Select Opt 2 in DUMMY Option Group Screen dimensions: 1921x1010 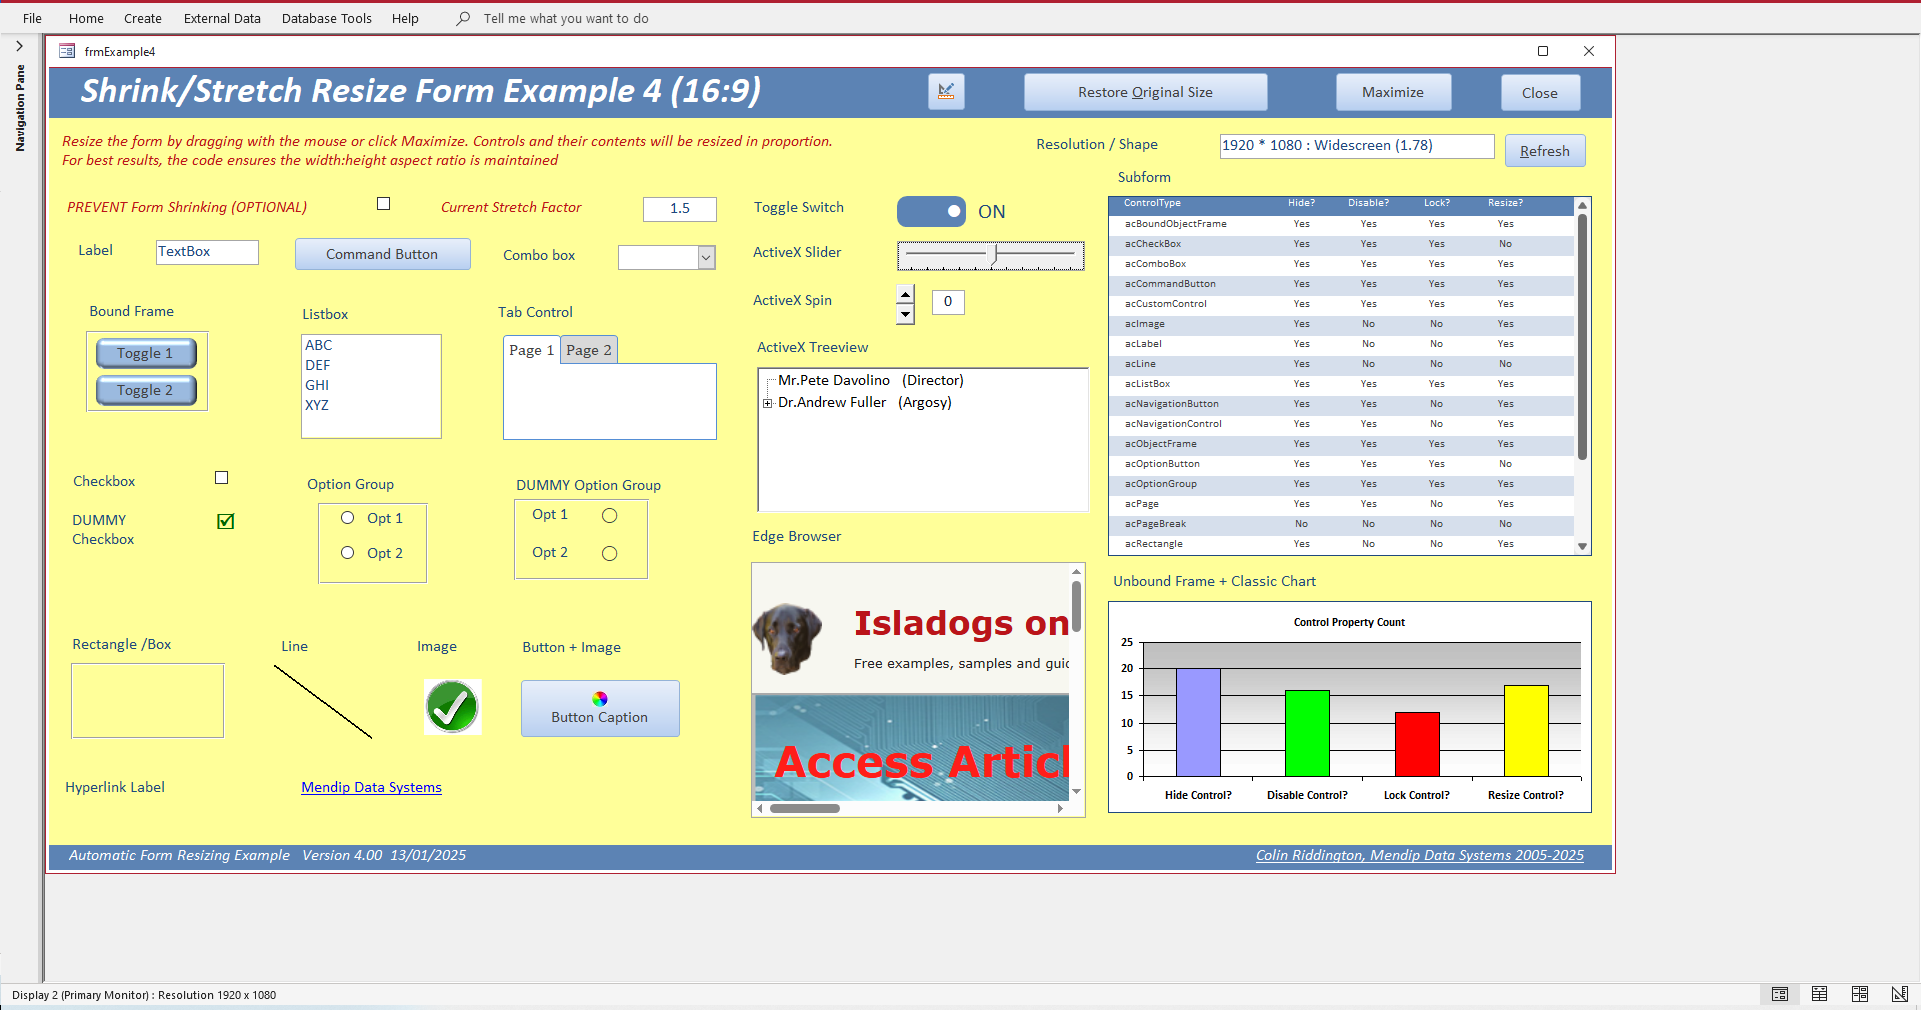pyautogui.click(x=609, y=553)
